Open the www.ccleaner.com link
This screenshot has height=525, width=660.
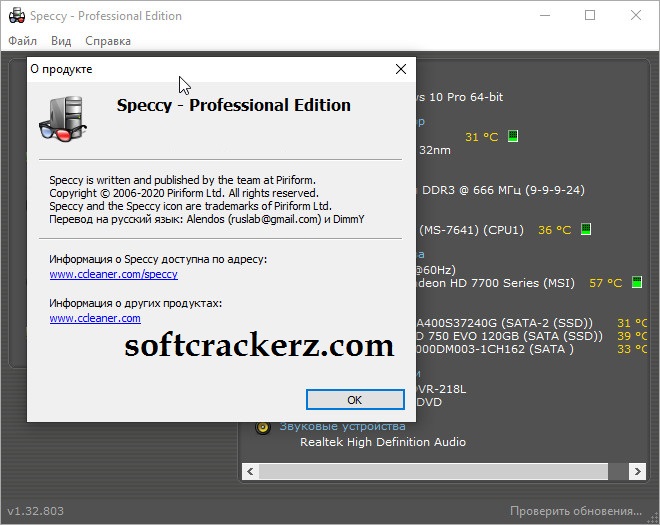coord(95,318)
